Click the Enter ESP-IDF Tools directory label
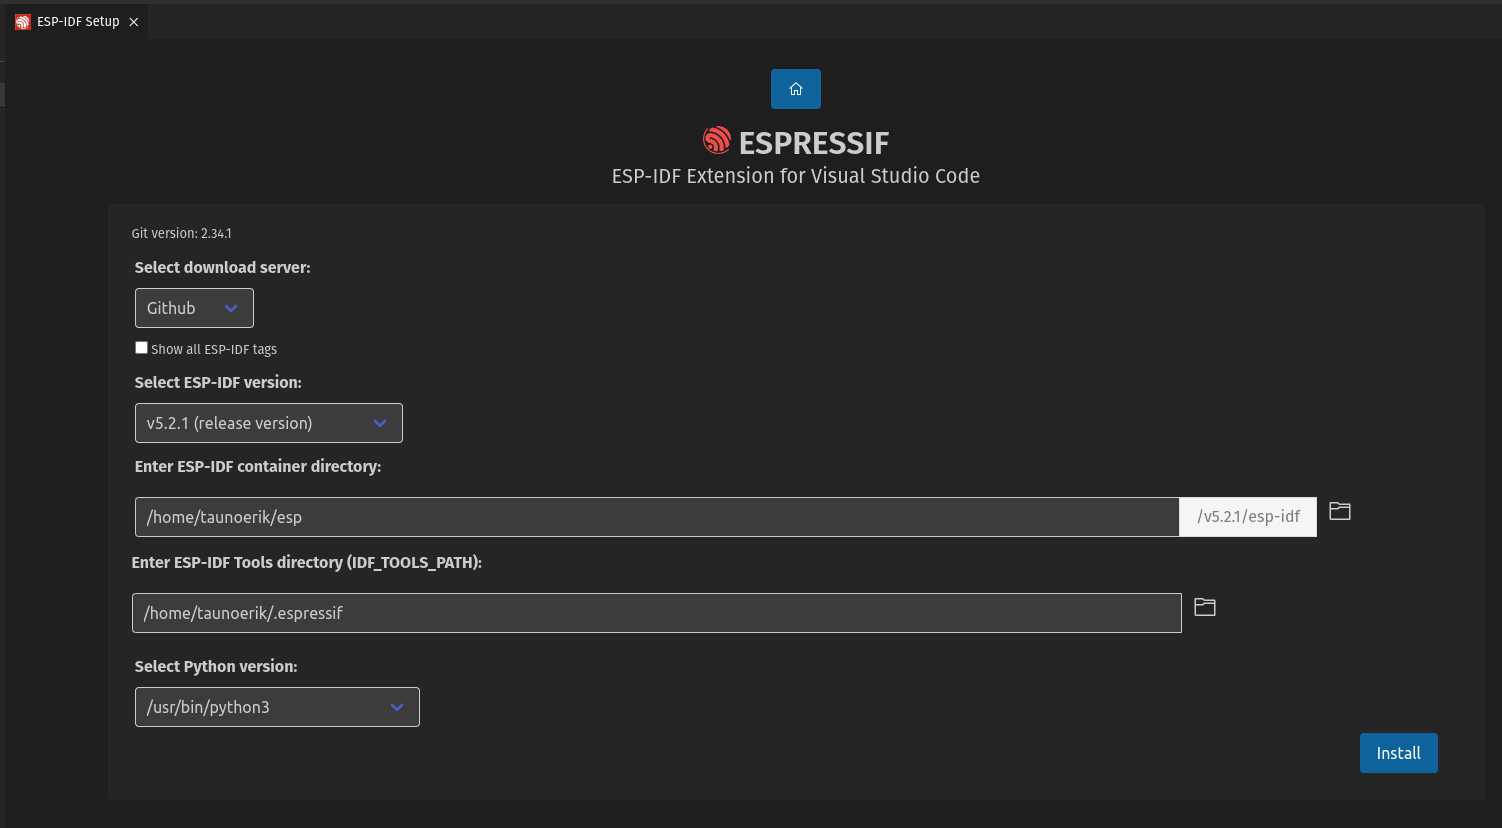 [x=306, y=562]
